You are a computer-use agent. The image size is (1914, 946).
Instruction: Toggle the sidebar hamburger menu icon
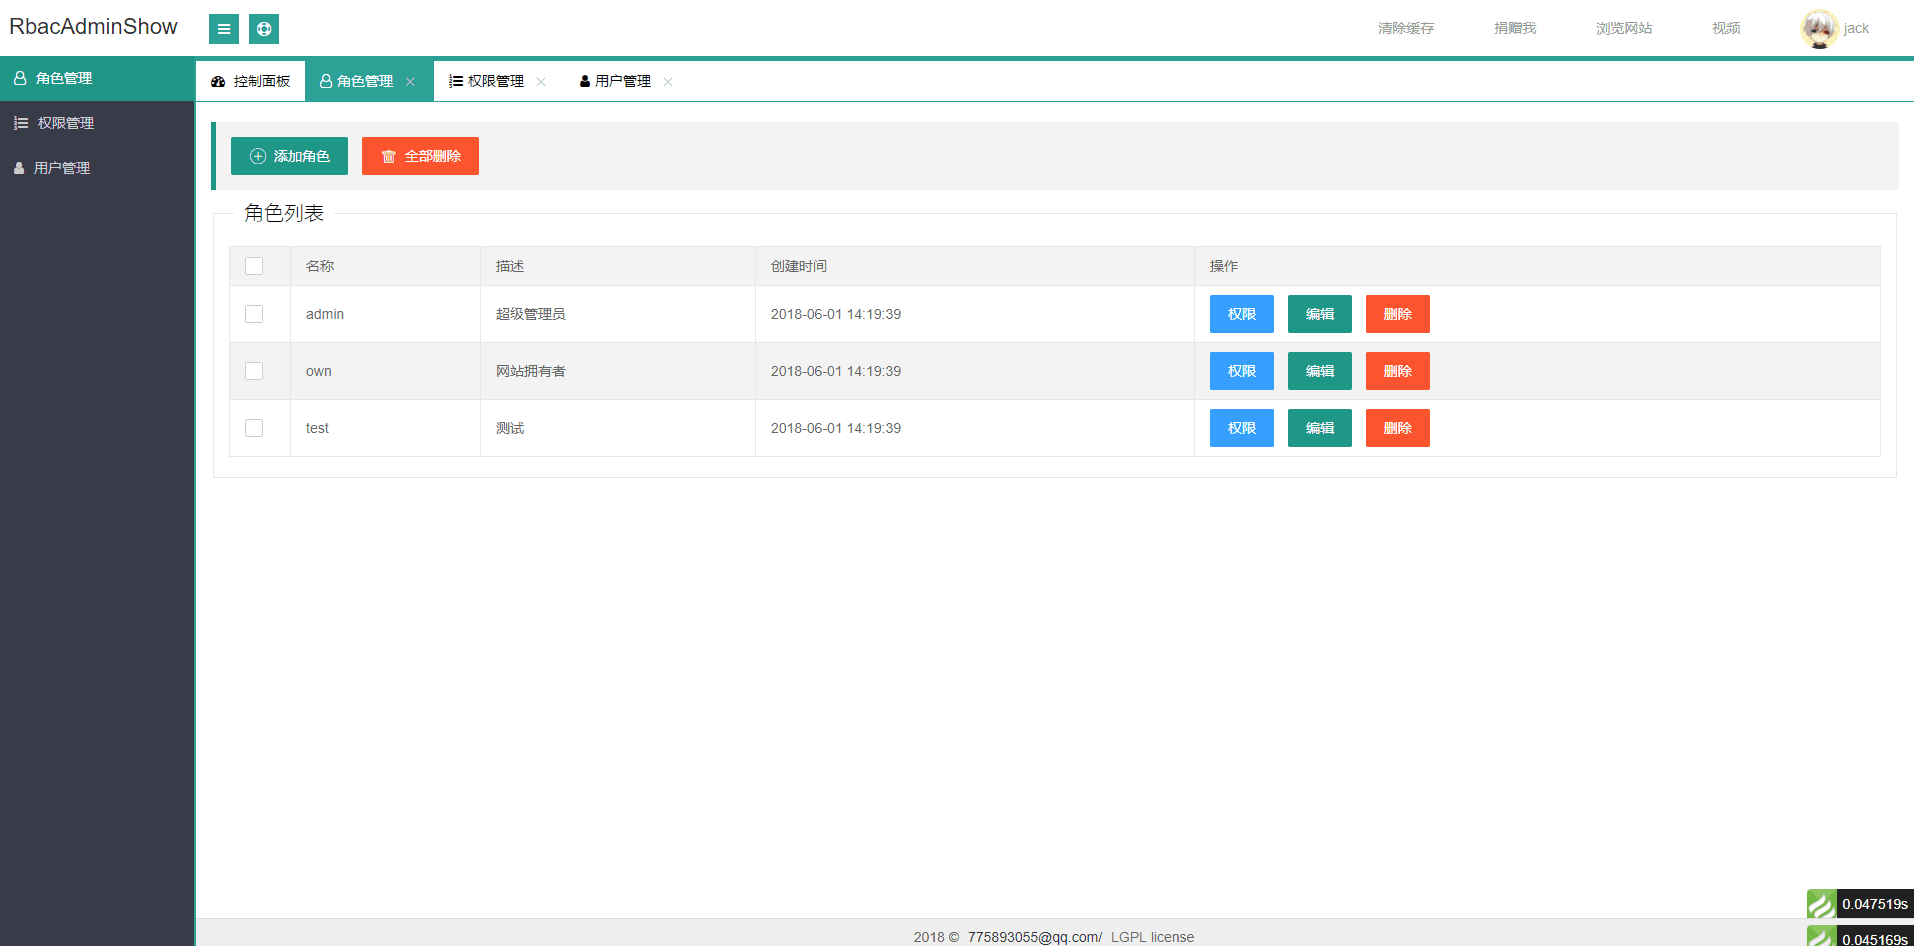tap(223, 29)
